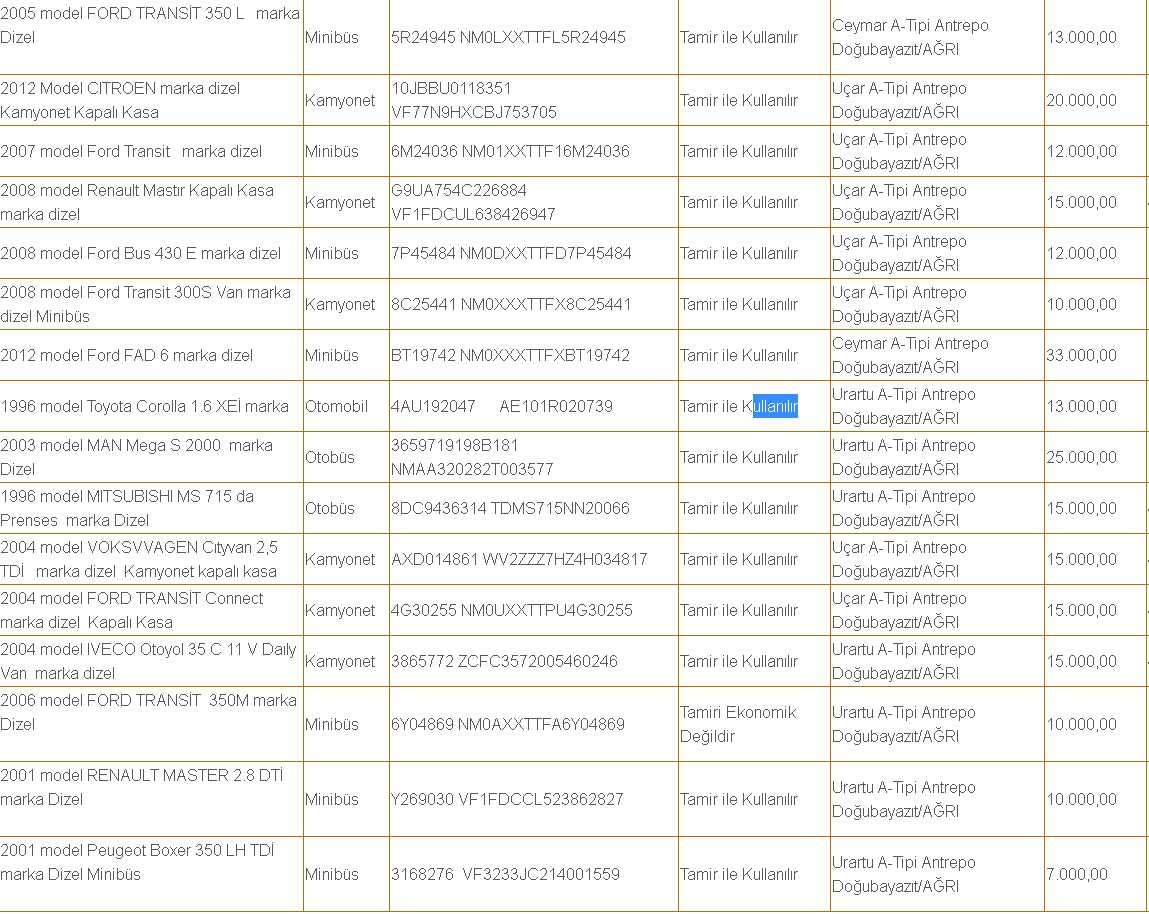Select serial 'BT19742 NM0XXXTTFXBT19742'

pyautogui.click(x=510, y=355)
